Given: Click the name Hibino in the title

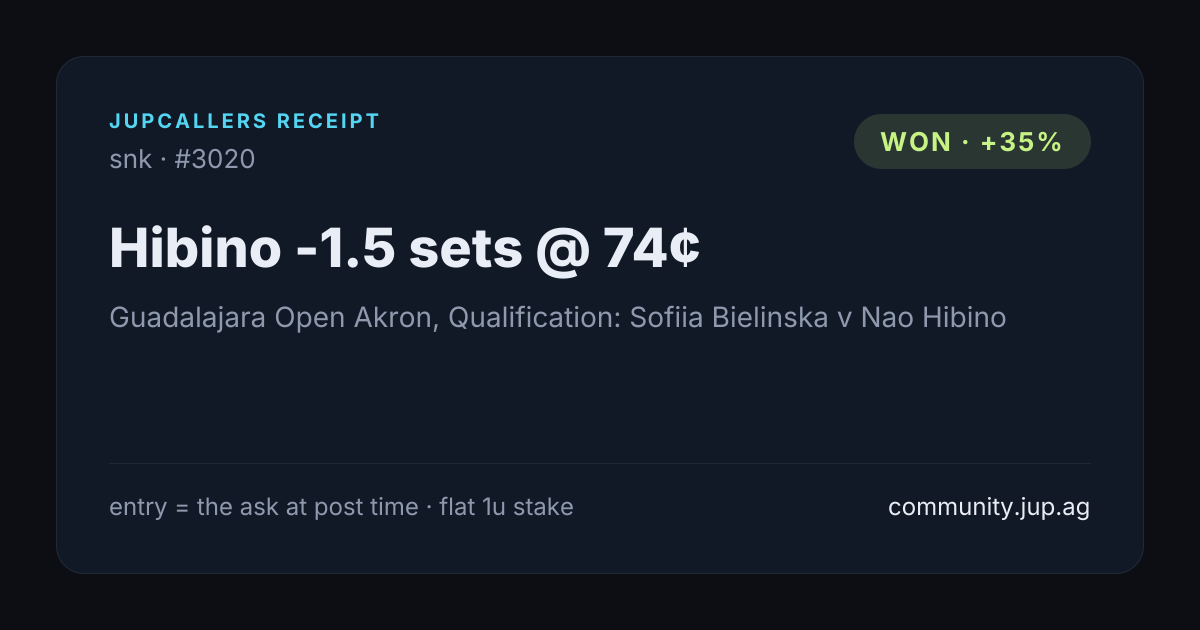Looking at the screenshot, I should pos(195,248).
